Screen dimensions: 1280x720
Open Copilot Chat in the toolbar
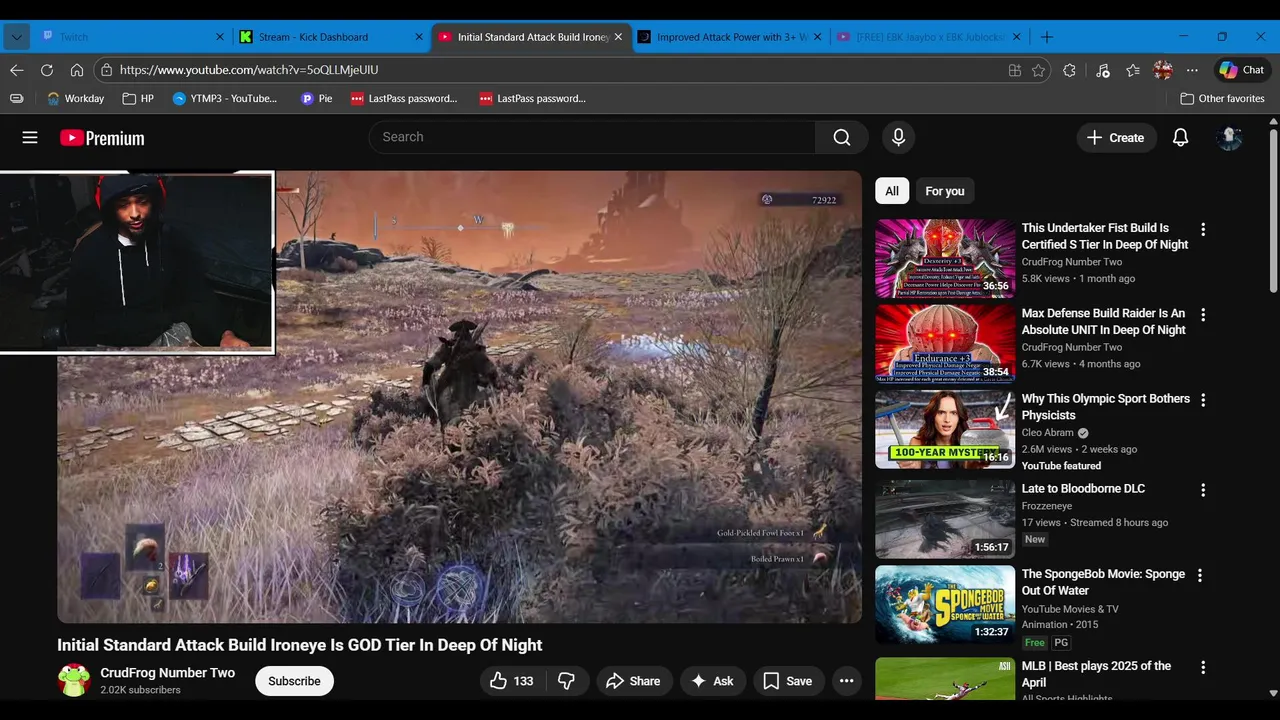[1241, 70]
